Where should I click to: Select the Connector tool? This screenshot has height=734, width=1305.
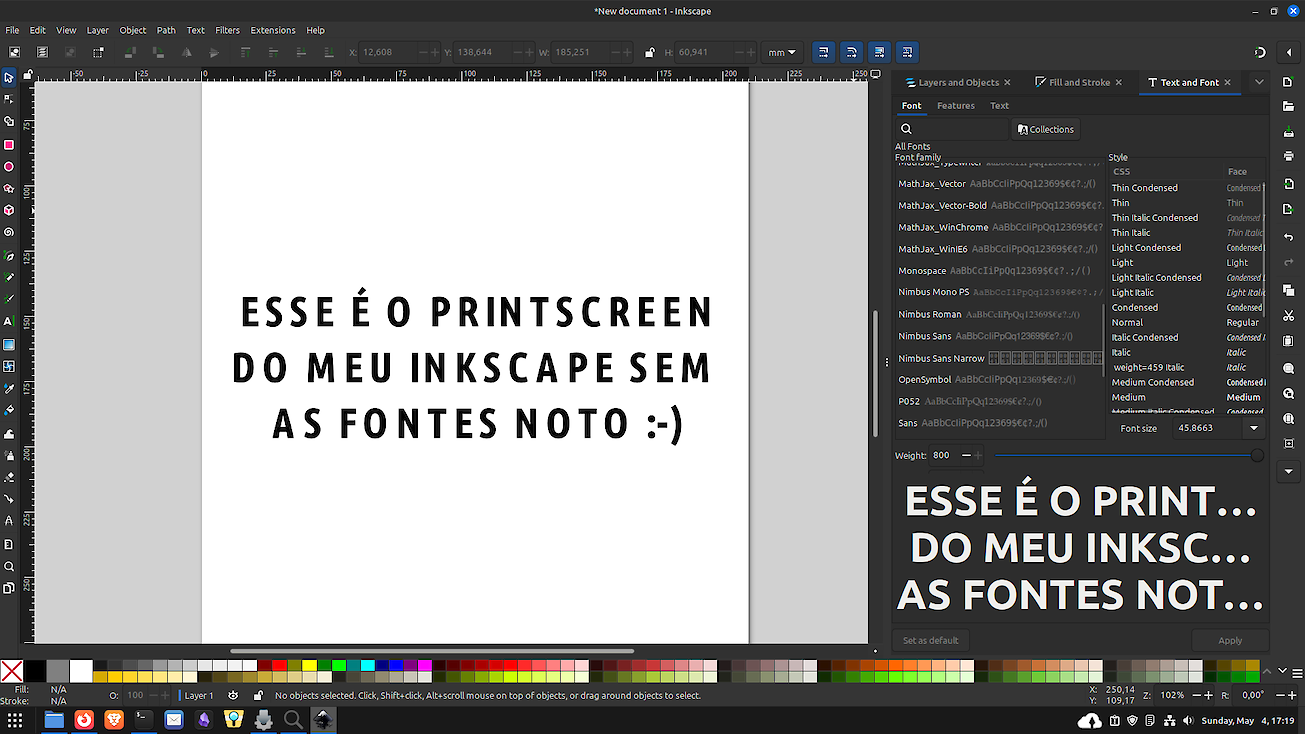coord(9,499)
